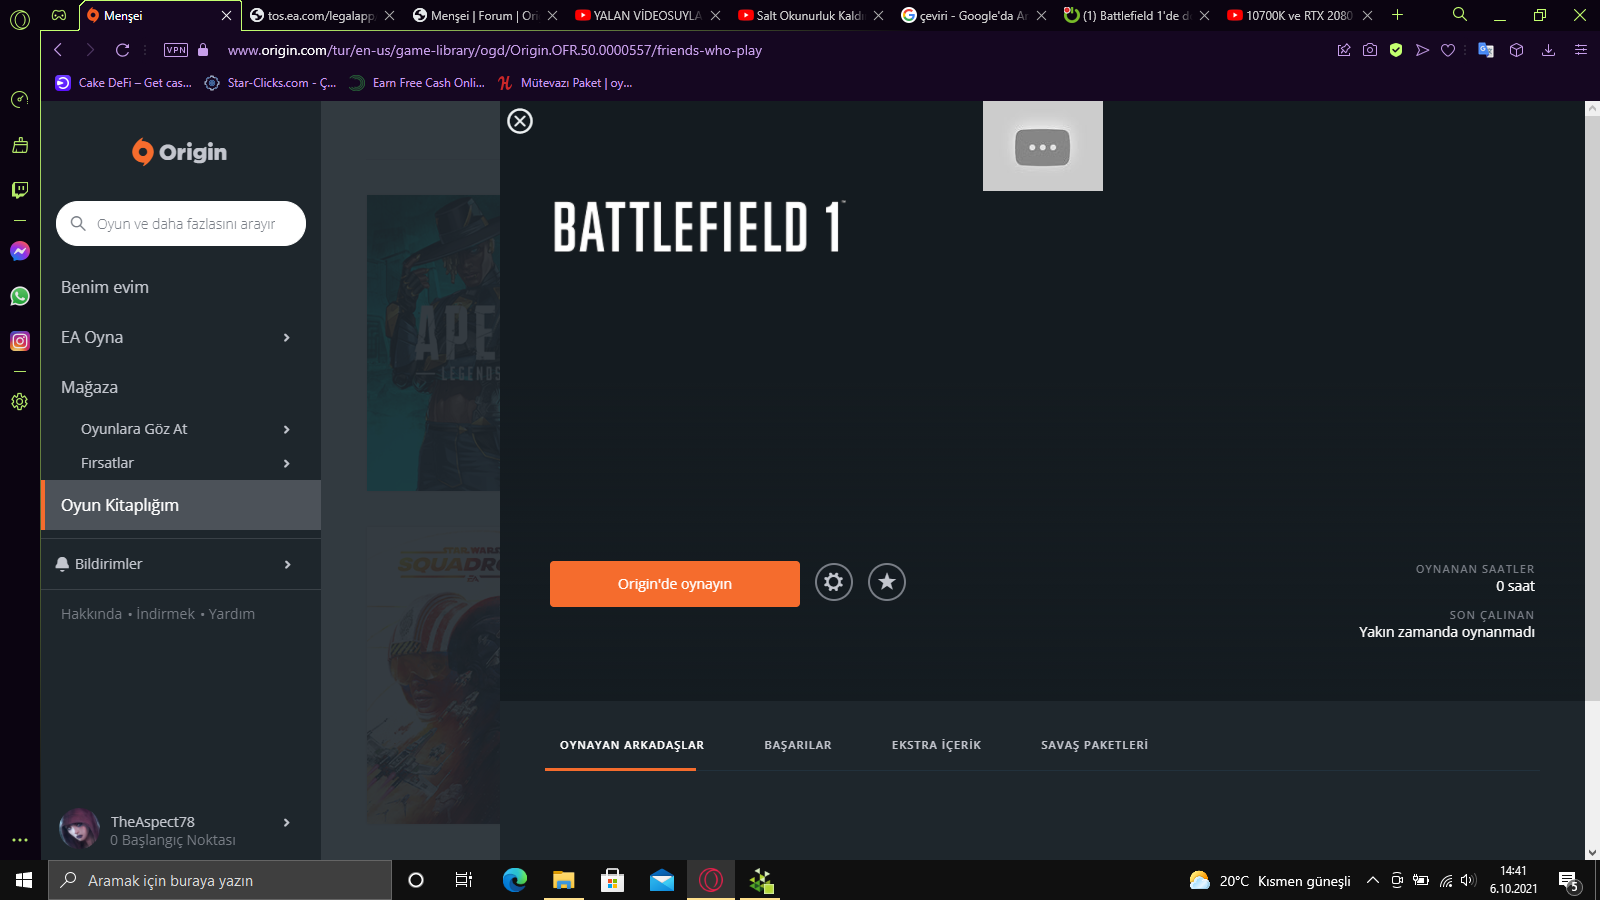Open the volume control in system tray

click(1468, 880)
